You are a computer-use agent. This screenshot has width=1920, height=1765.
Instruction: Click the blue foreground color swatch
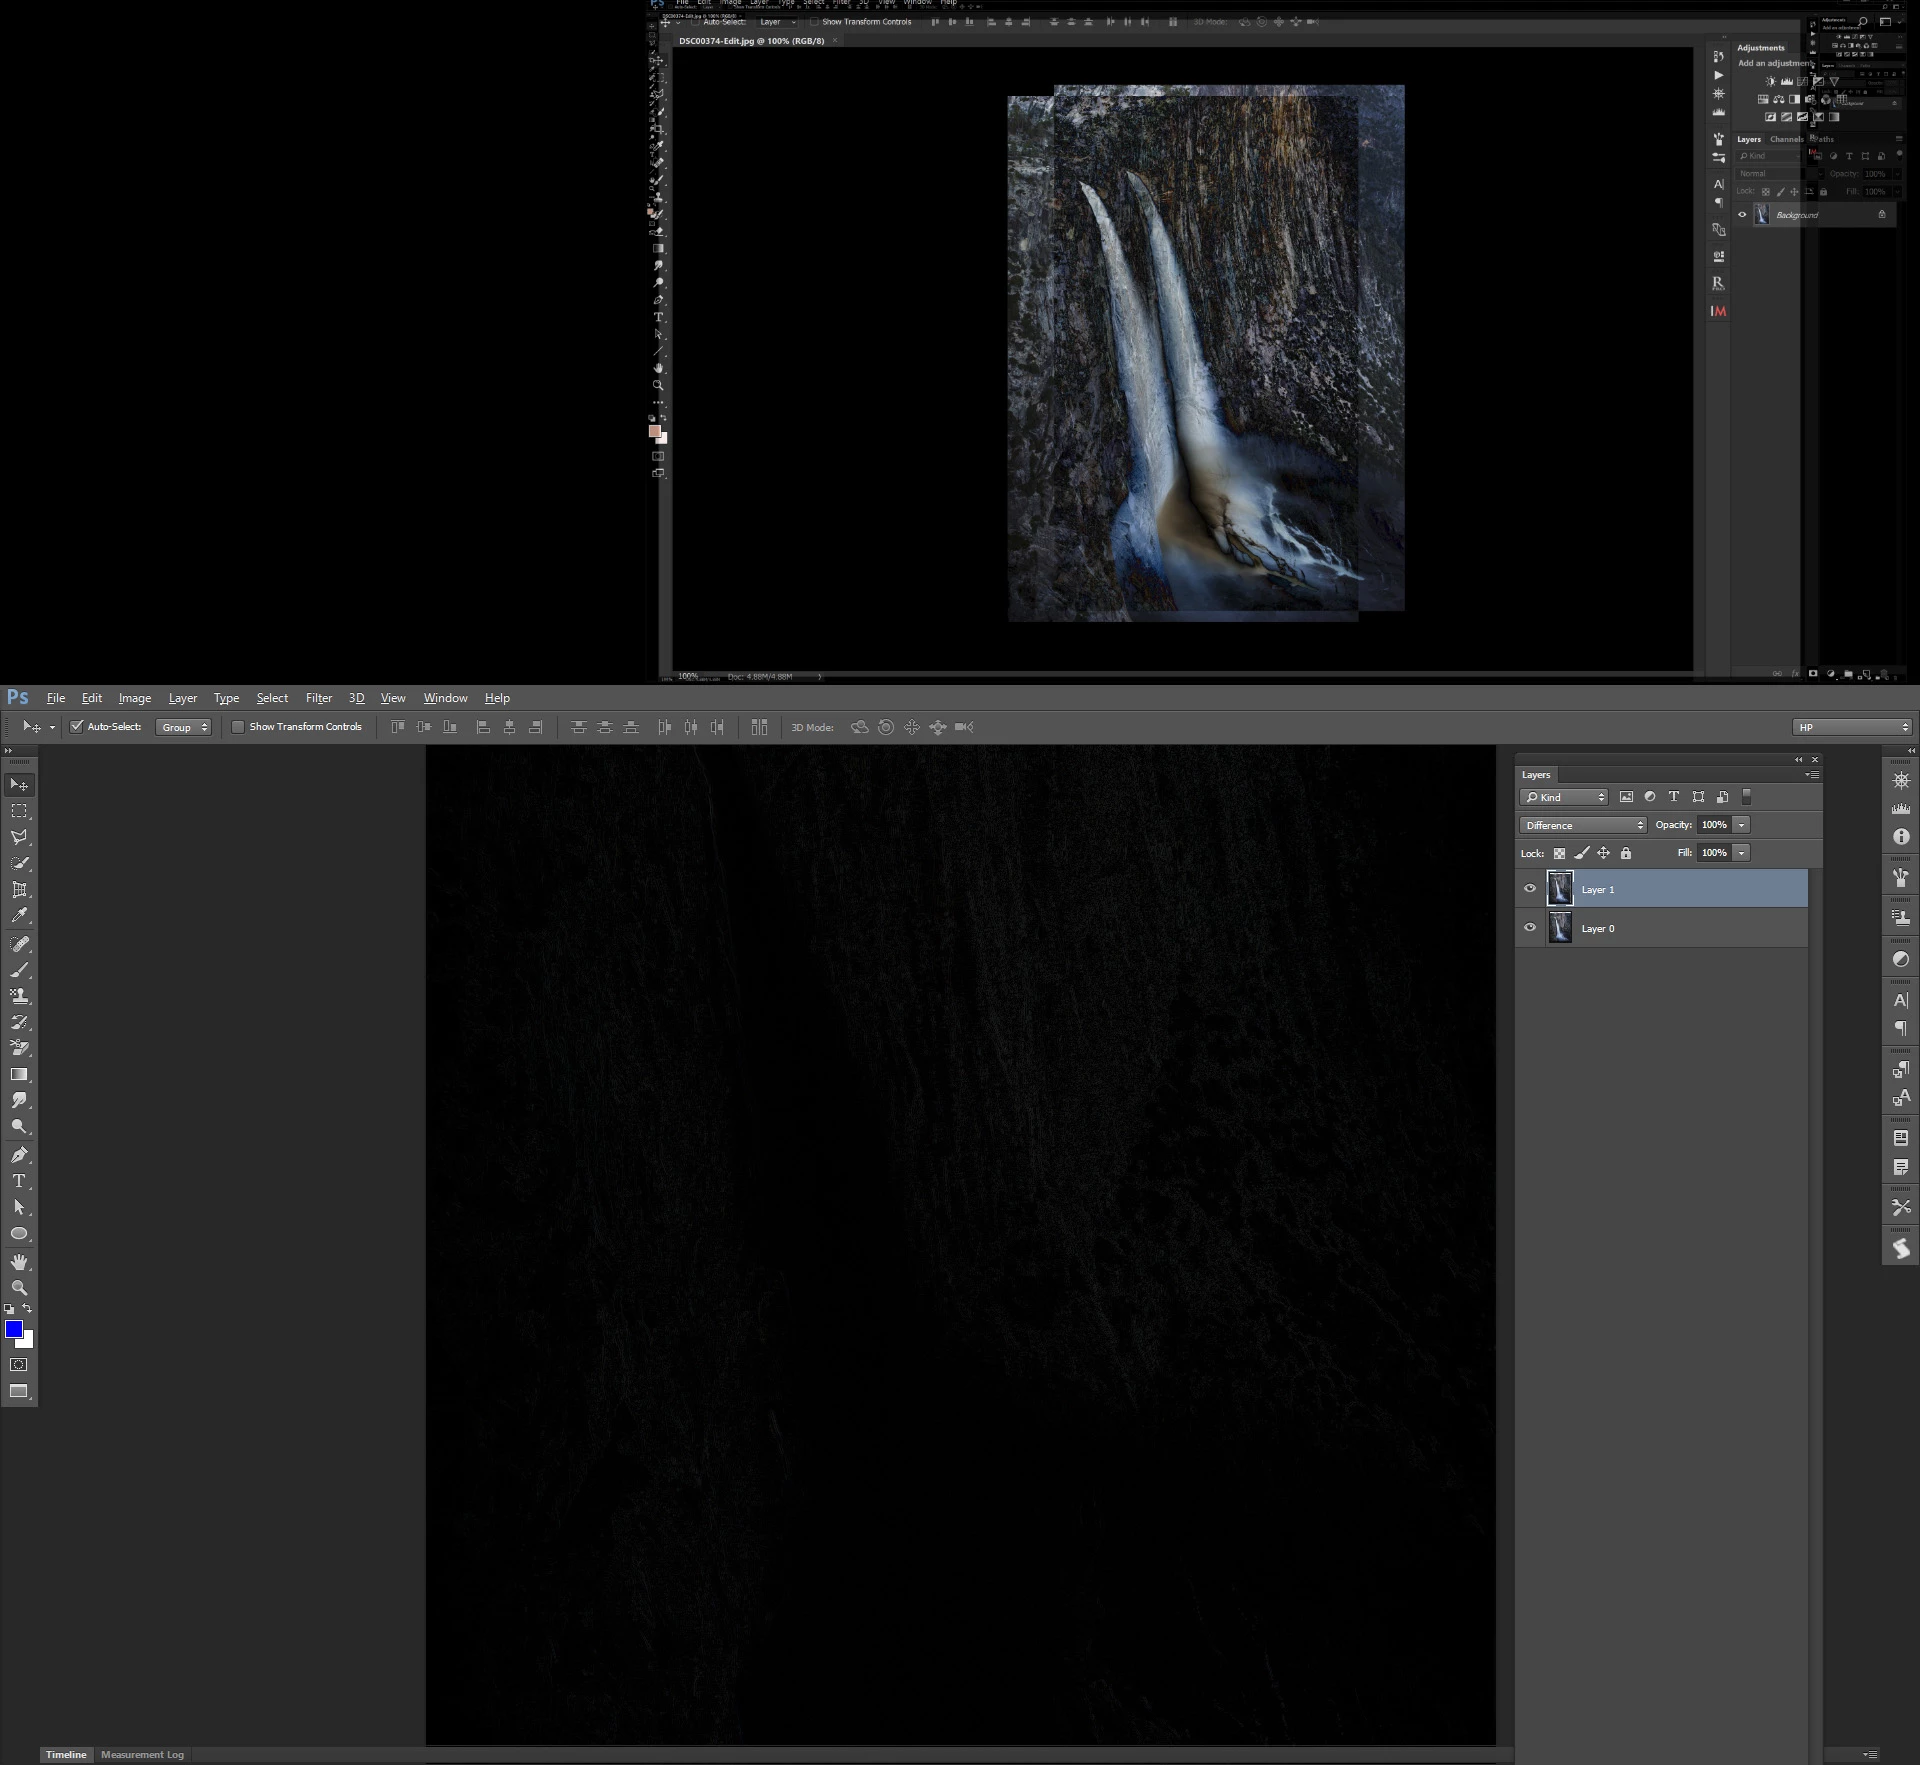[x=14, y=1329]
